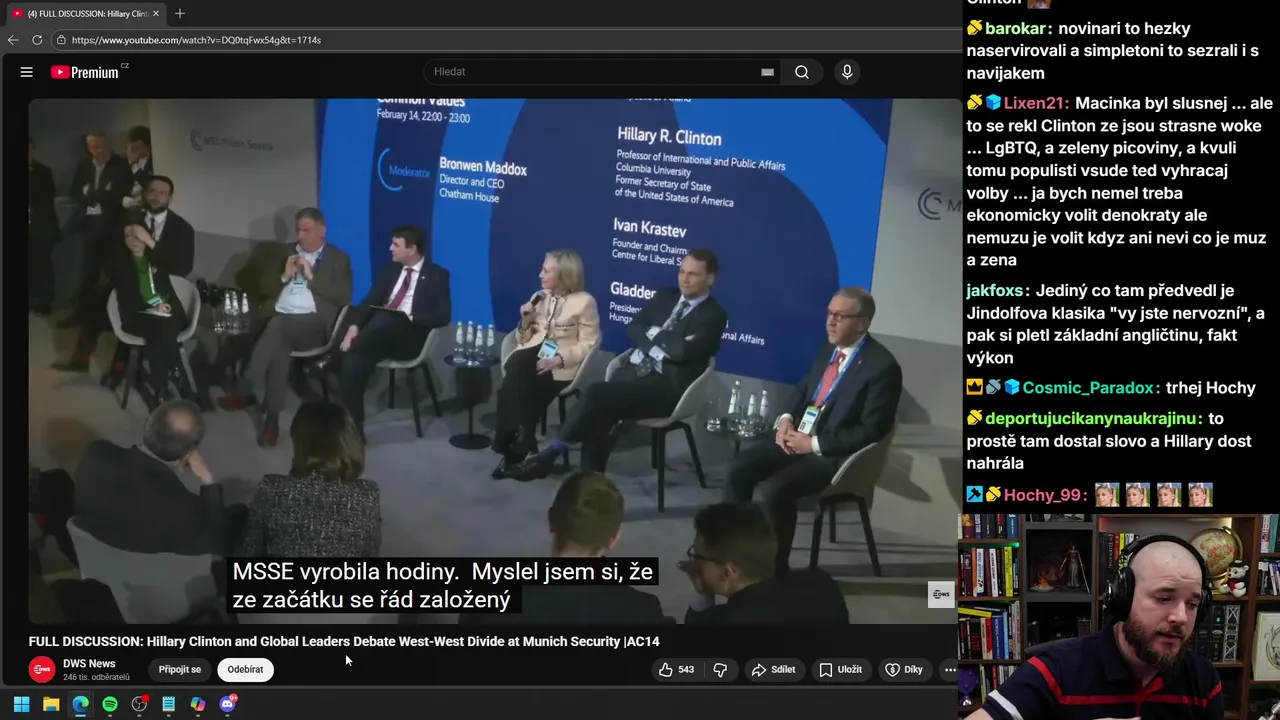Open the YouTube hamburger guide menu
Image resolution: width=1280 pixels, height=720 pixels.
click(x=27, y=72)
